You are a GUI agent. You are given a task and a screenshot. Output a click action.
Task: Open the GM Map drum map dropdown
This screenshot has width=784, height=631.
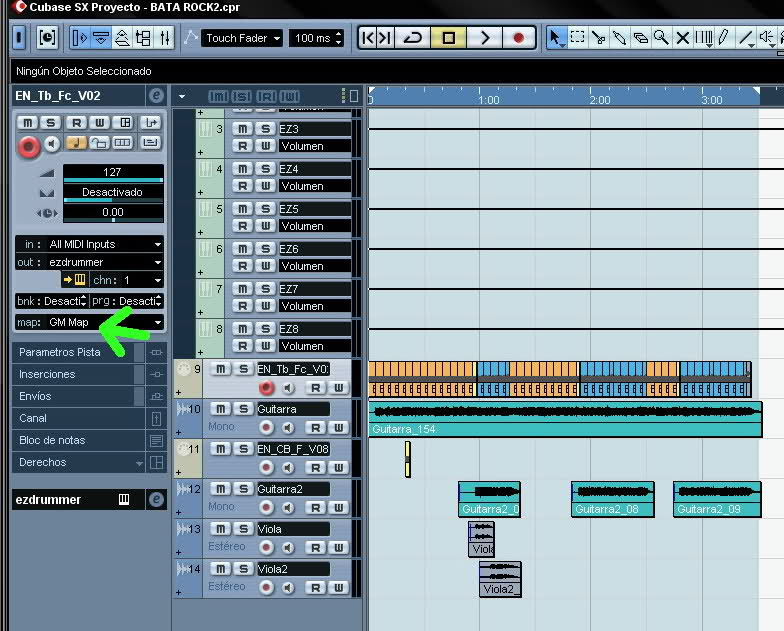tap(90, 323)
